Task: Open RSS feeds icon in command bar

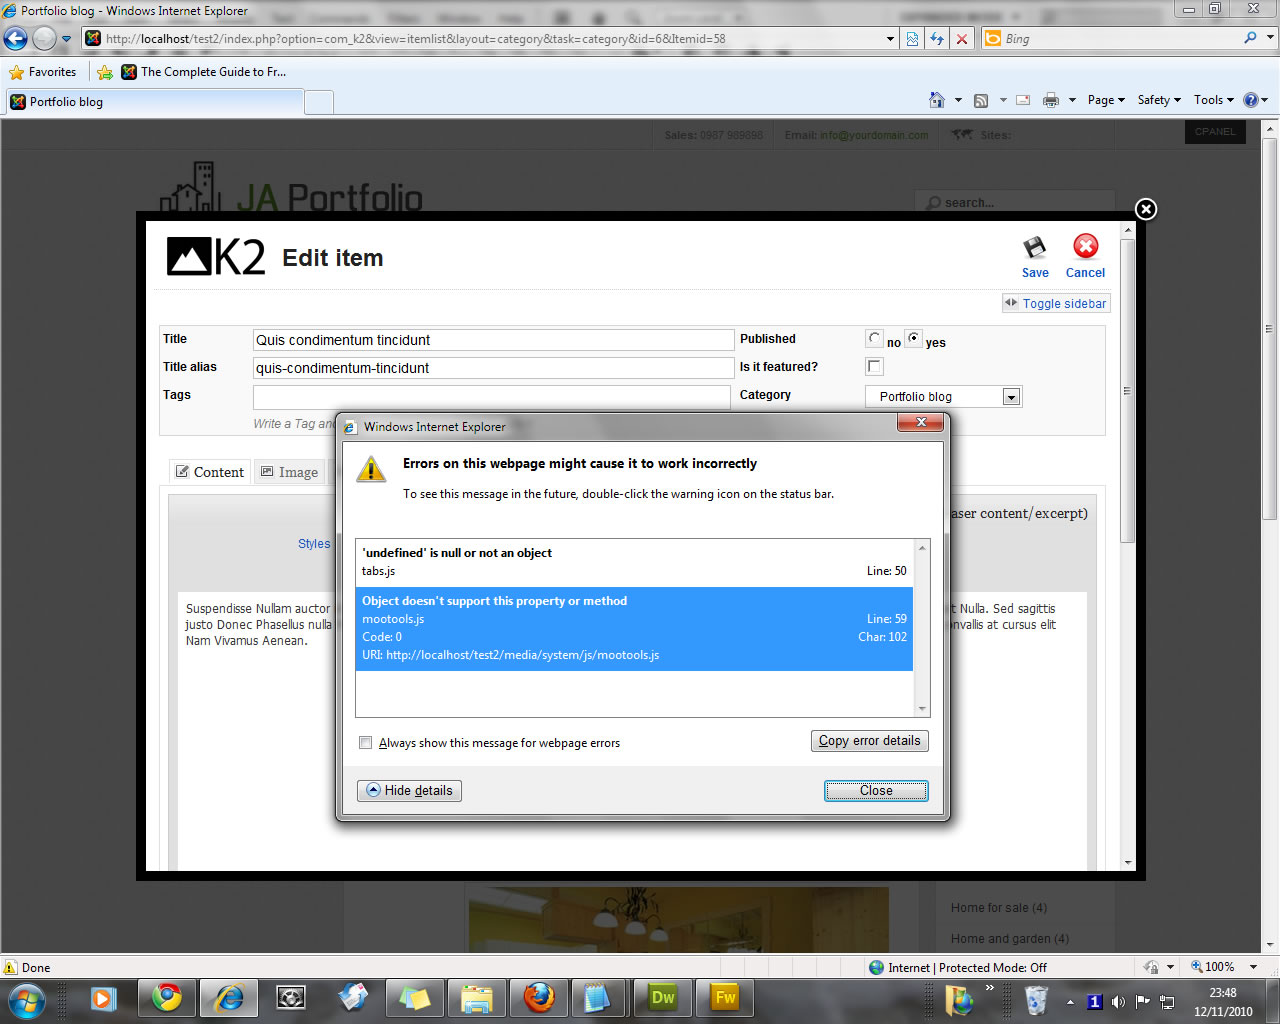Action: (981, 100)
